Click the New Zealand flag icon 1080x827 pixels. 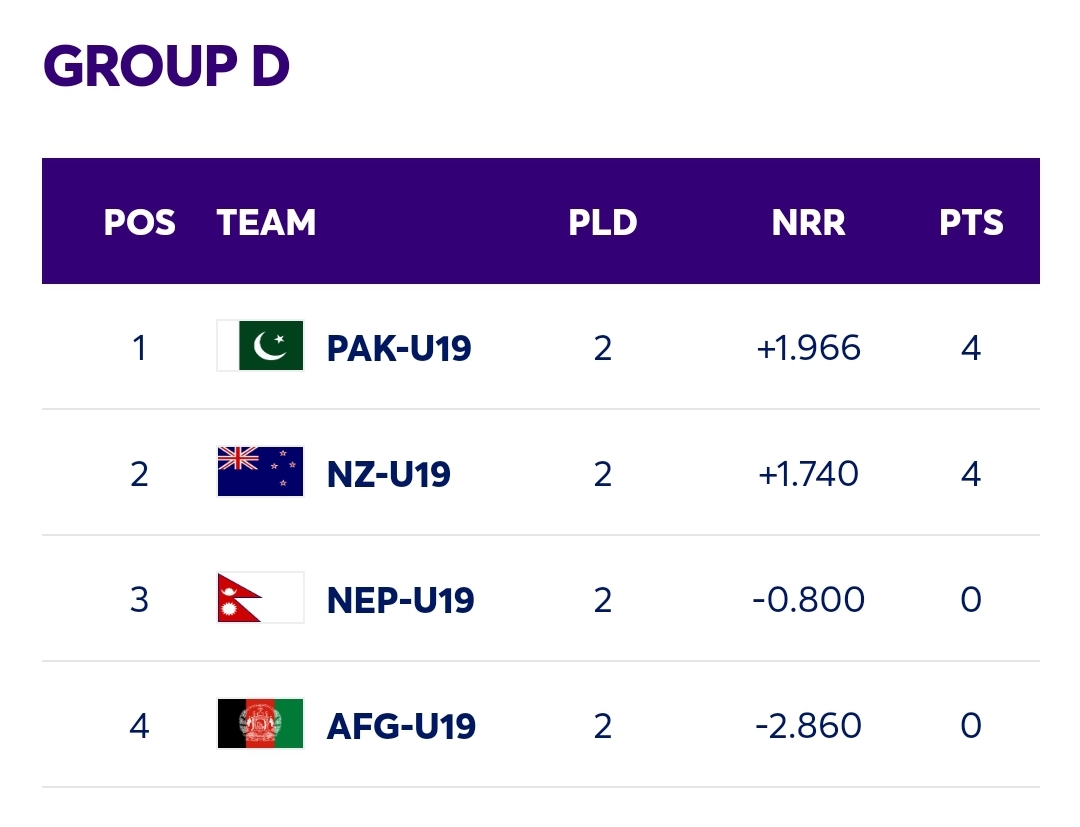coord(260,472)
